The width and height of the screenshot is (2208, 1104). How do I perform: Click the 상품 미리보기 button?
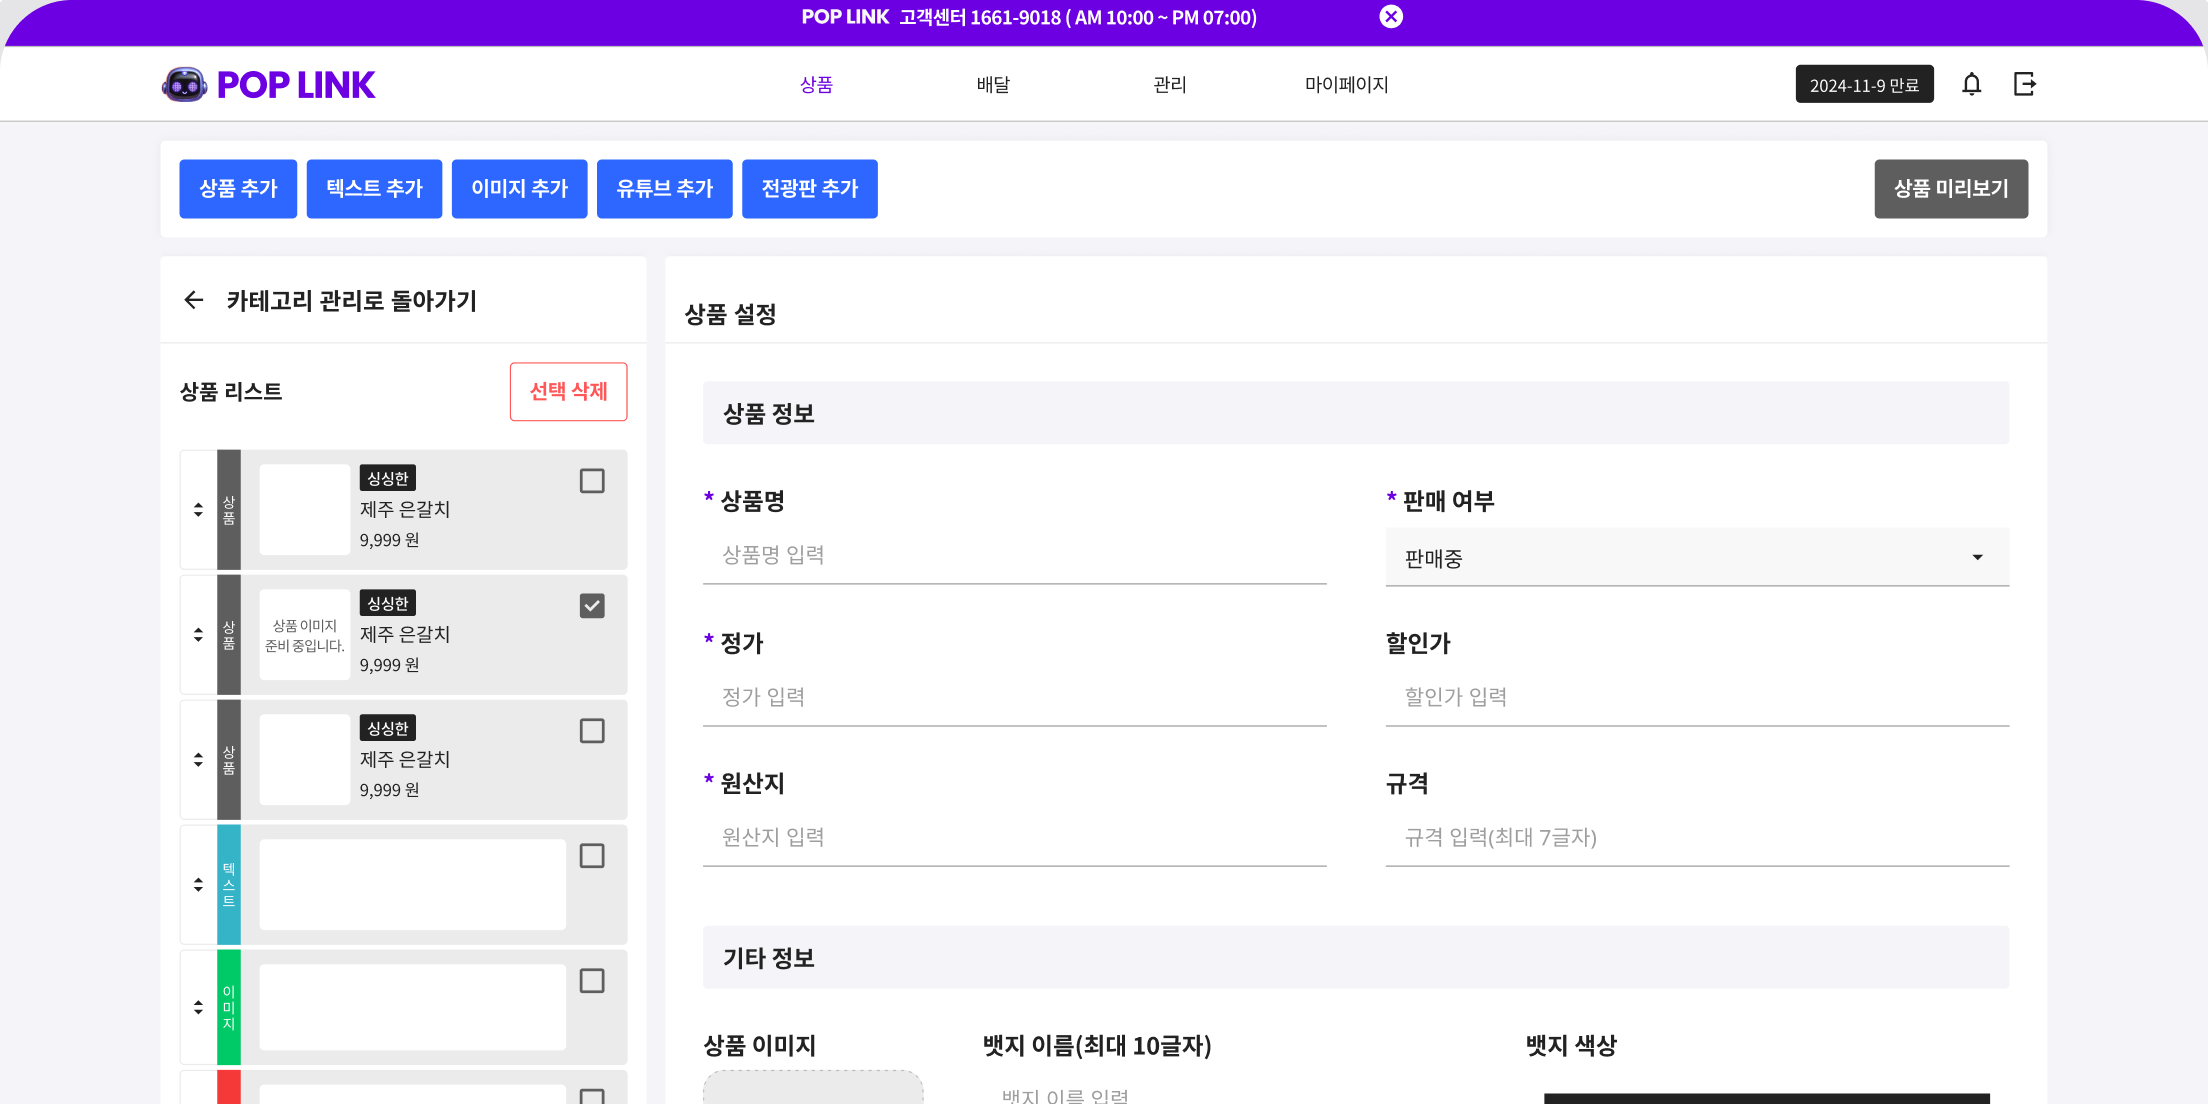pos(1951,188)
